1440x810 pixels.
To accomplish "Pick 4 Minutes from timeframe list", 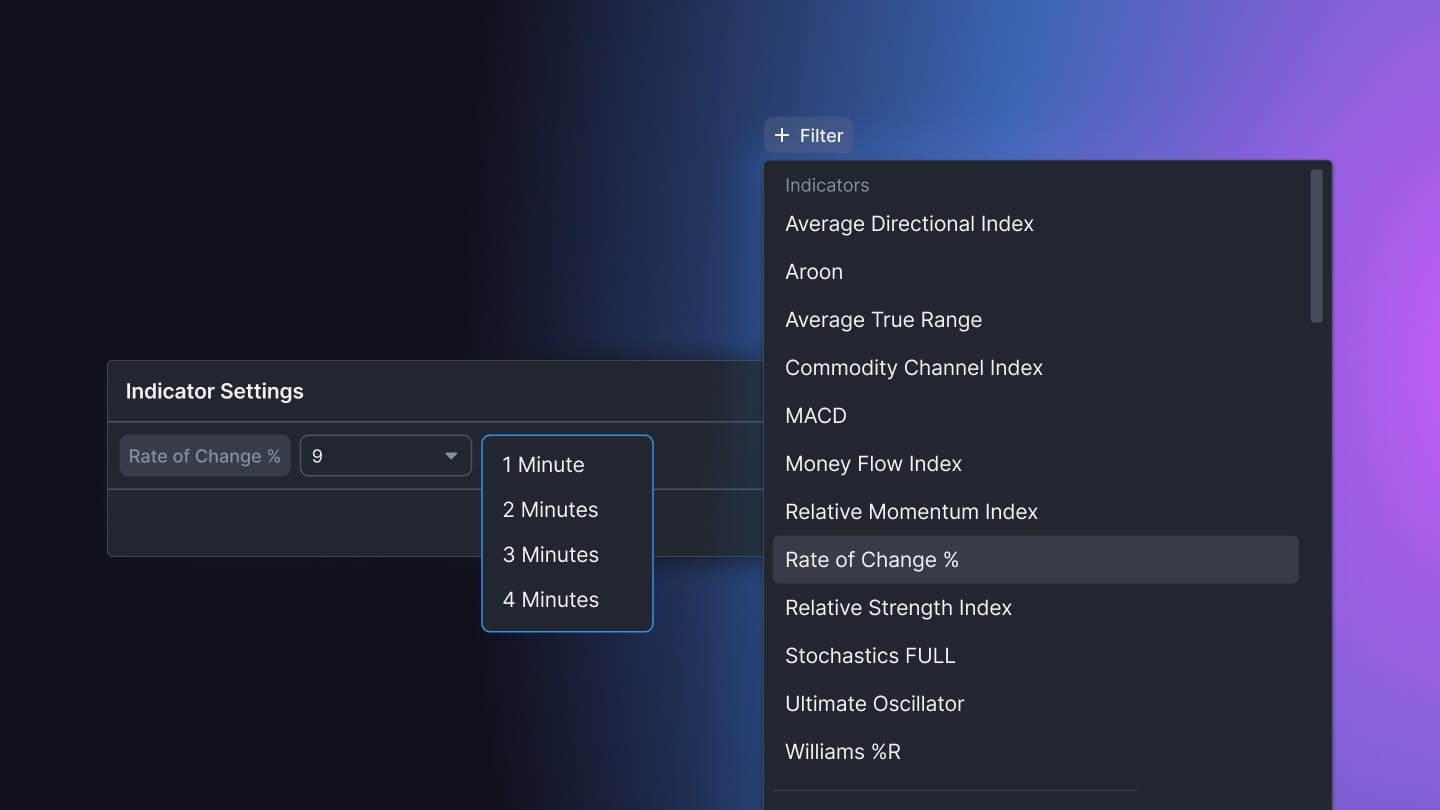I will (x=551, y=600).
